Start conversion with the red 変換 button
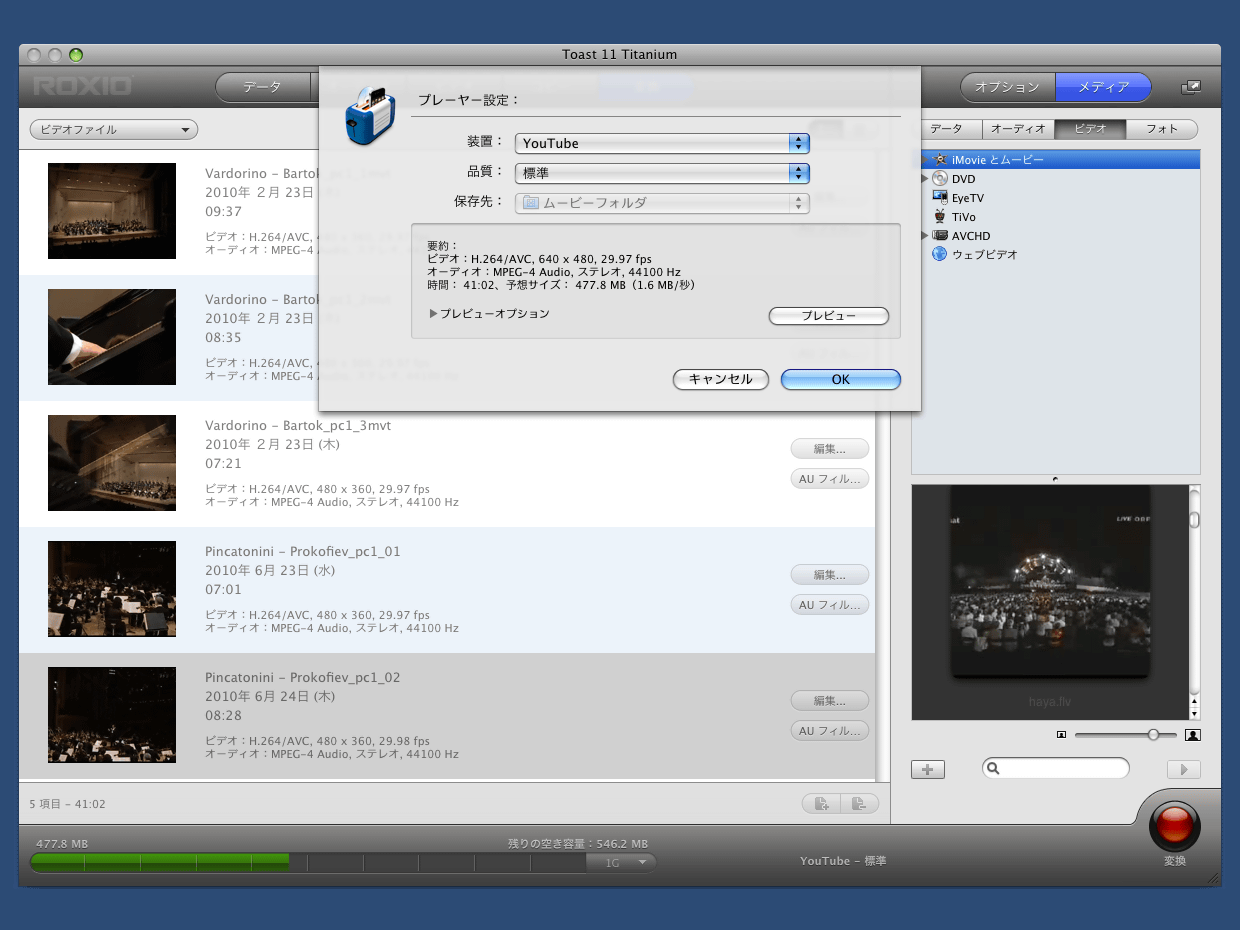The image size is (1240, 930). click(1174, 826)
